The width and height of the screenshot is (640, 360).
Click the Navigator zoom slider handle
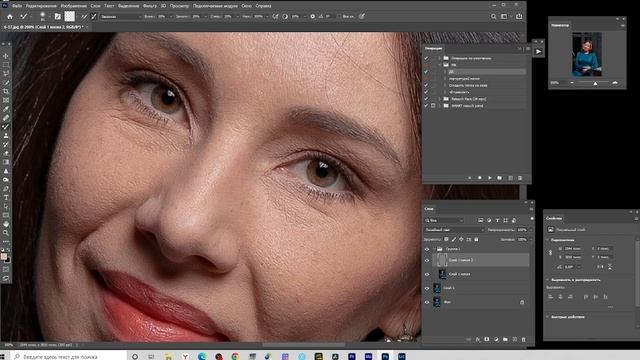(596, 83)
